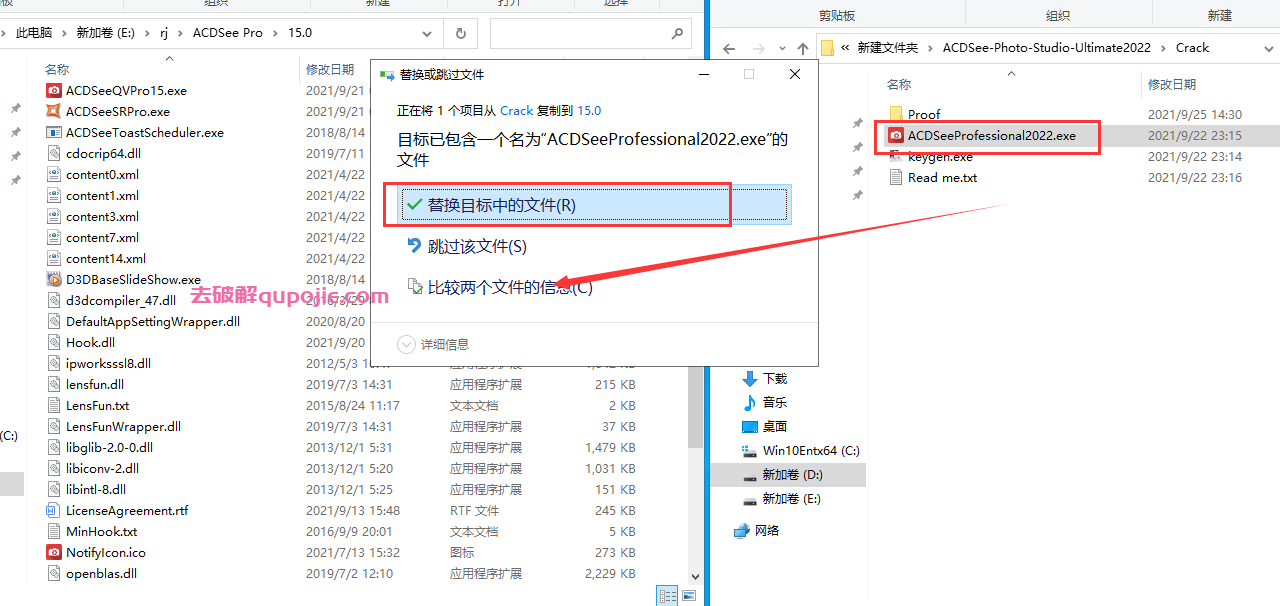Viewport: 1280px width, 606px height.
Task: Select content14.xml in file list
Action: (x=106, y=258)
